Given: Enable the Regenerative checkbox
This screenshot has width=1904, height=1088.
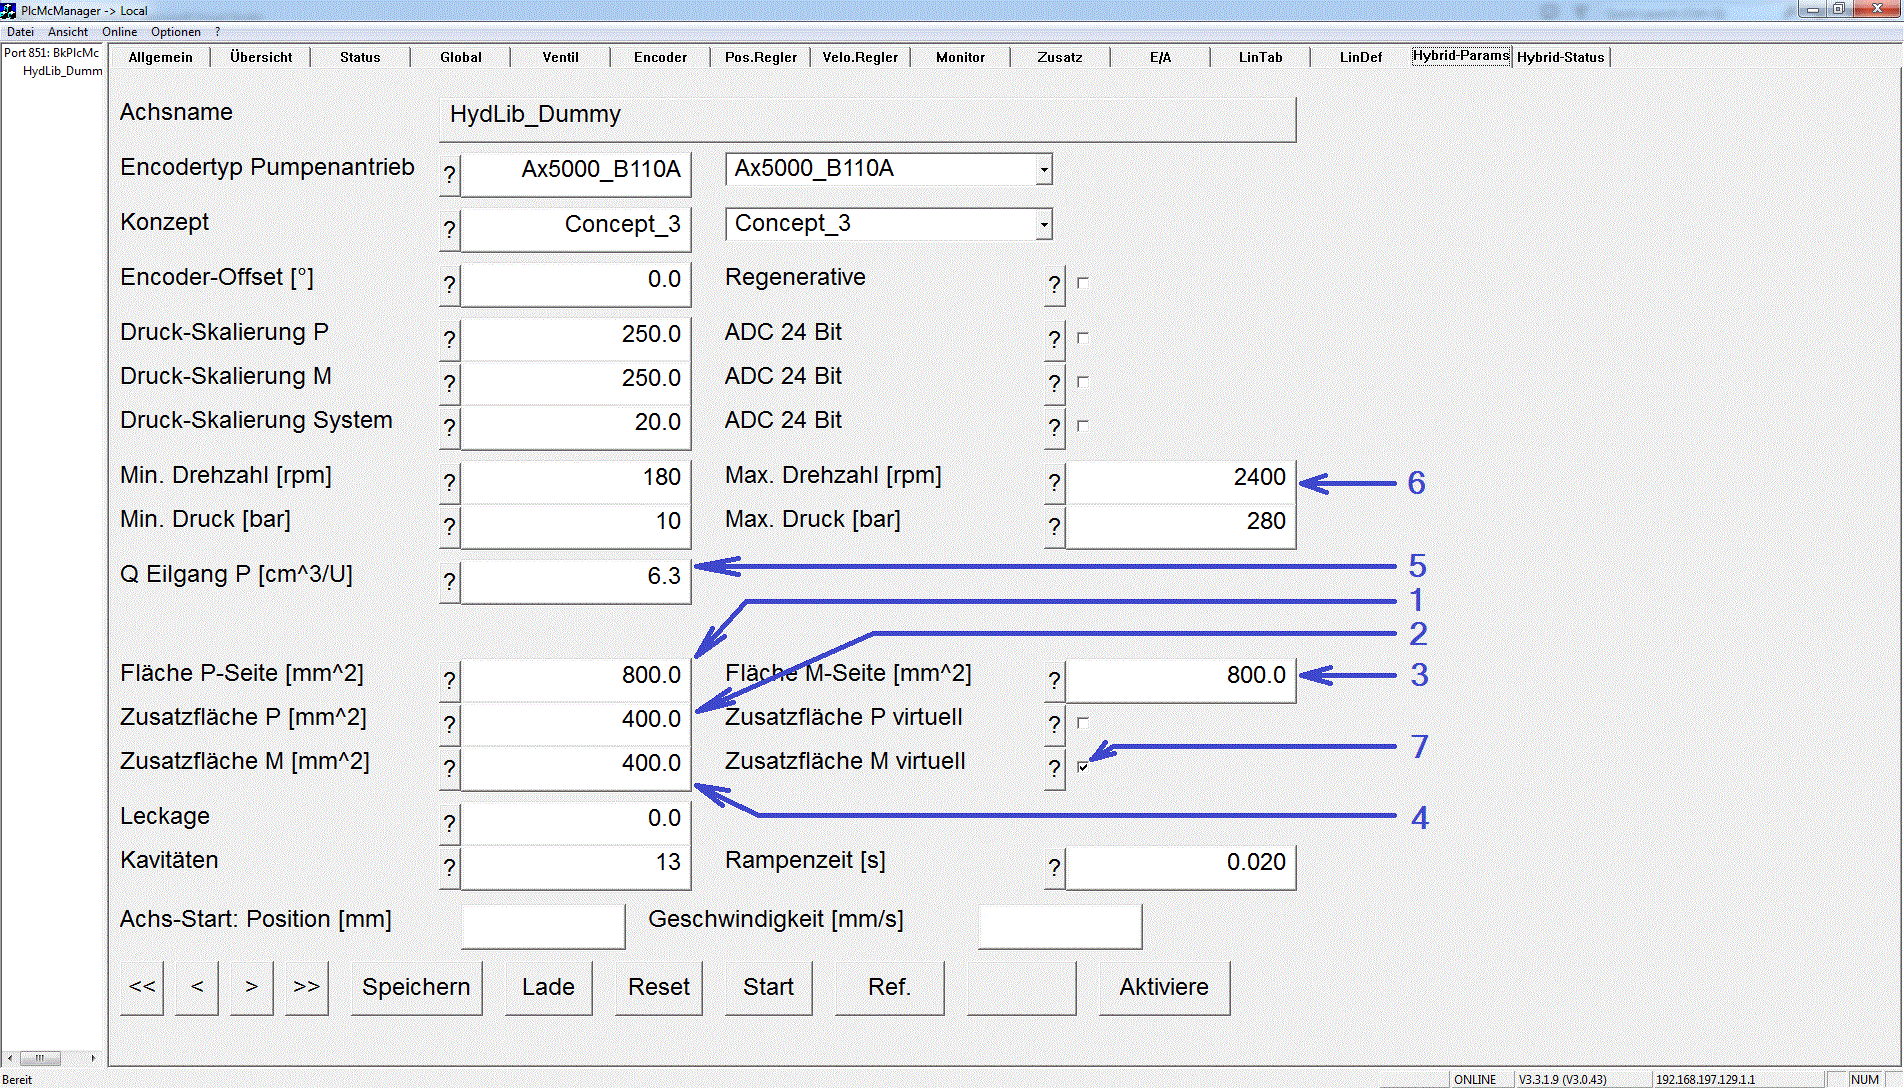Looking at the screenshot, I should pos(1083,283).
